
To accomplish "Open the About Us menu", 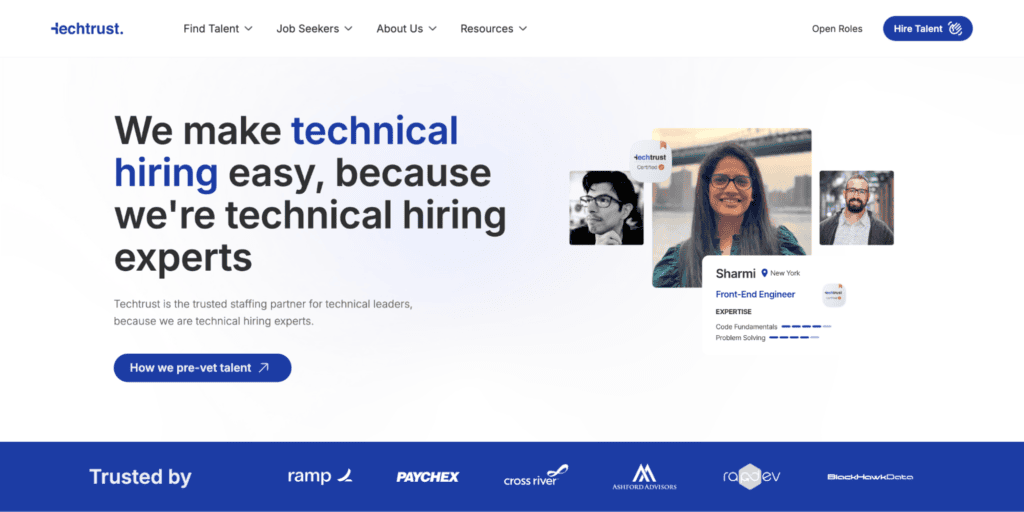I will coord(406,29).
